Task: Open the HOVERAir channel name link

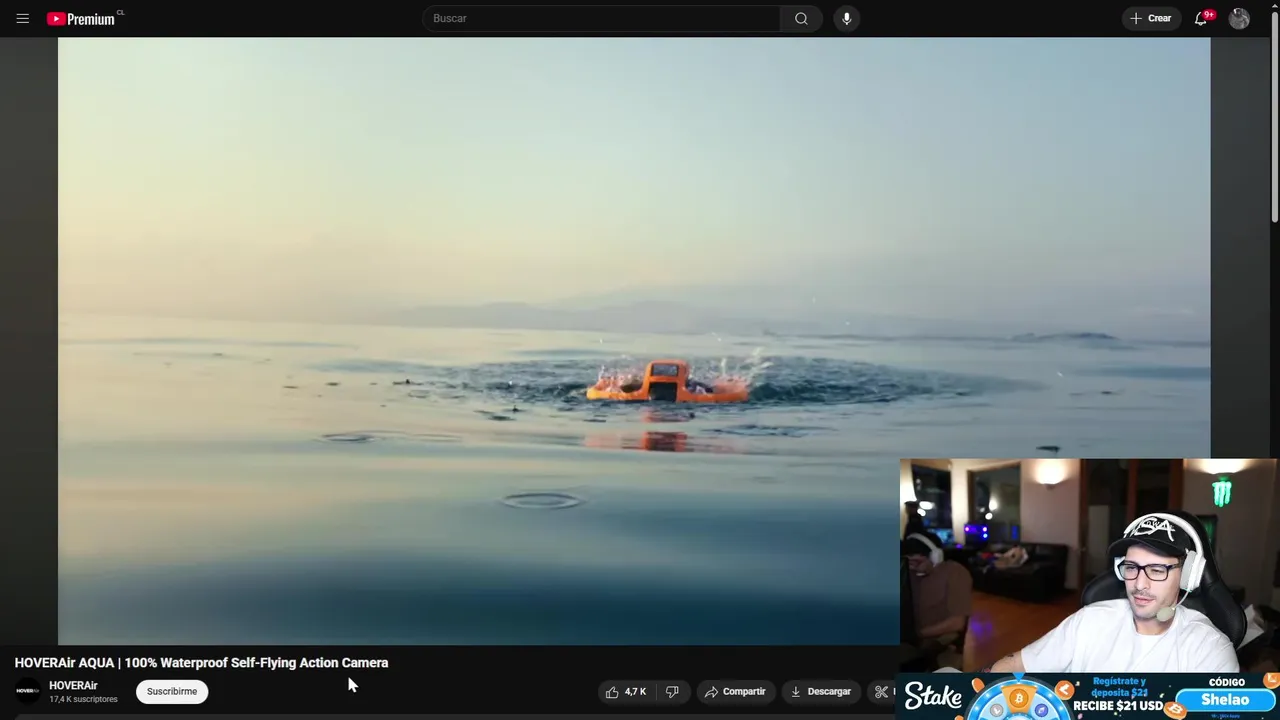Action: coord(73,686)
